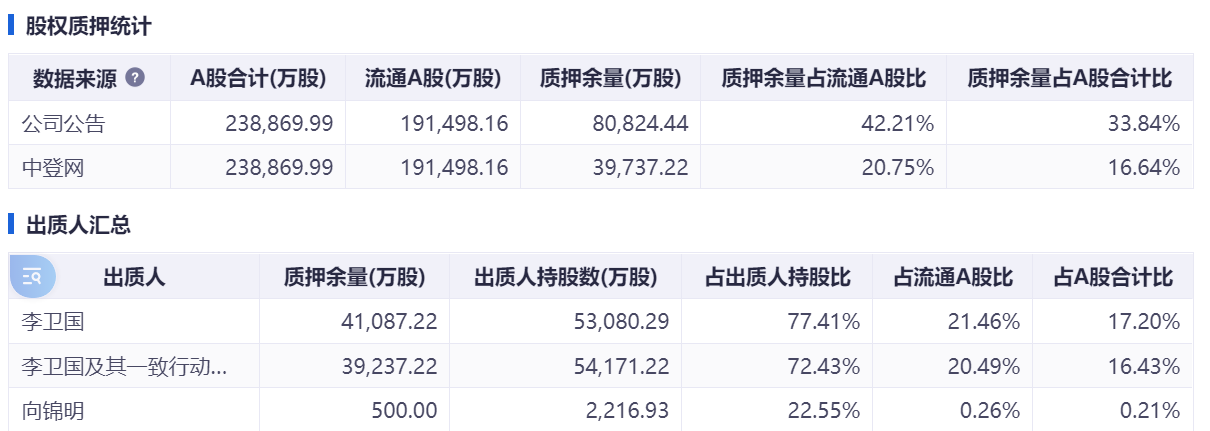
Task: Click the 质押余量占A股合计比 column header
Action: pyautogui.click(x=1070, y=79)
